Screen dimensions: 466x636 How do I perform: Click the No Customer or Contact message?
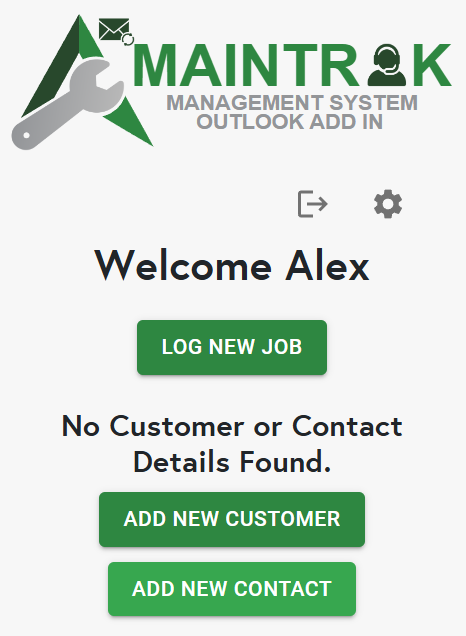click(232, 427)
